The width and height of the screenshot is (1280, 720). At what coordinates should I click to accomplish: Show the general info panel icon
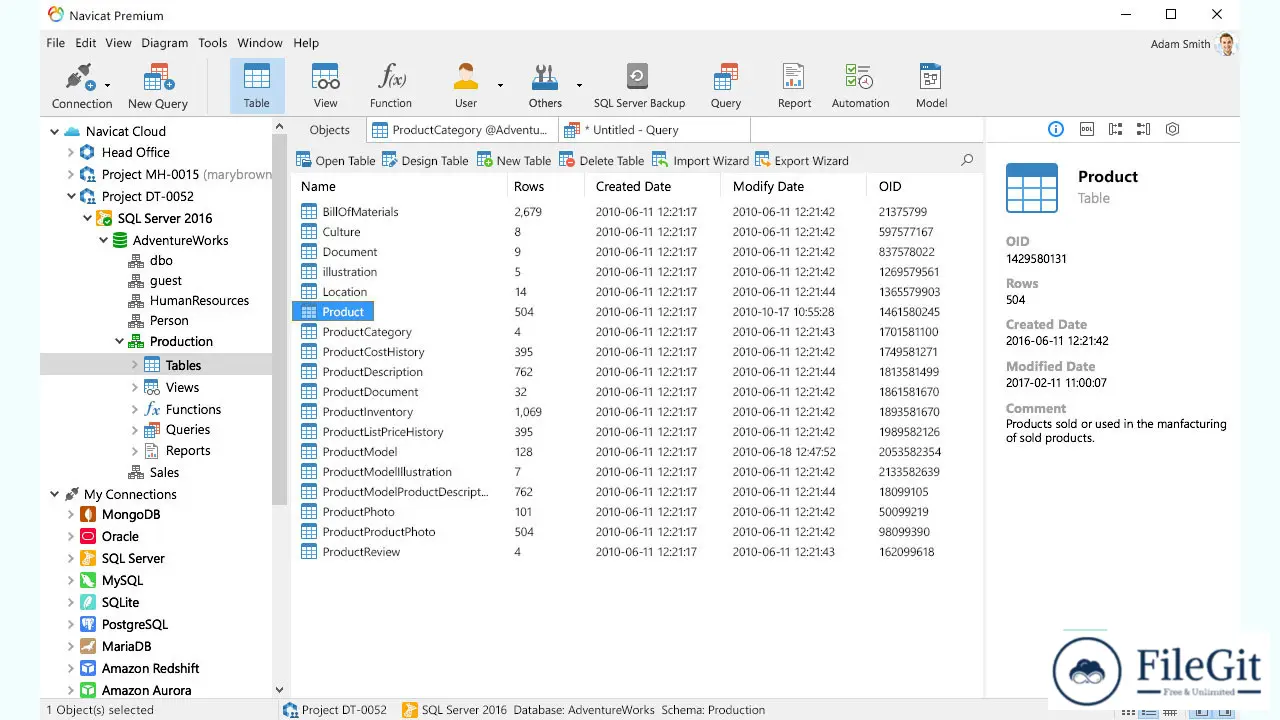click(x=1056, y=130)
